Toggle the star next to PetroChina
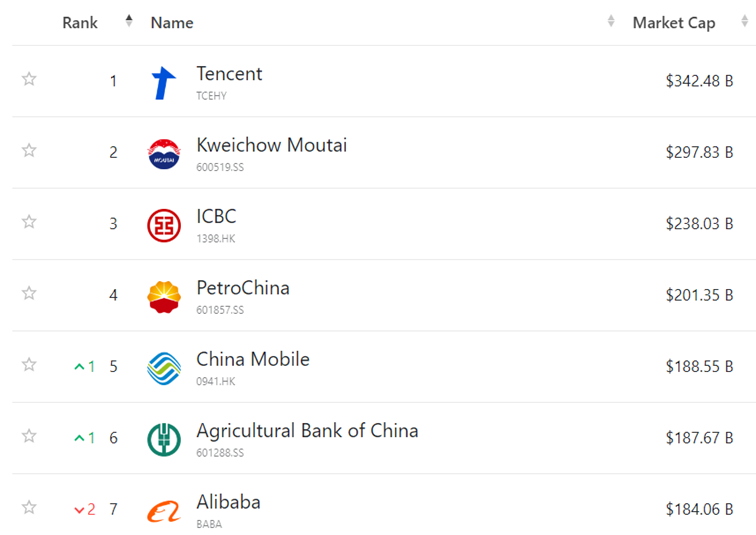 pos(29,294)
